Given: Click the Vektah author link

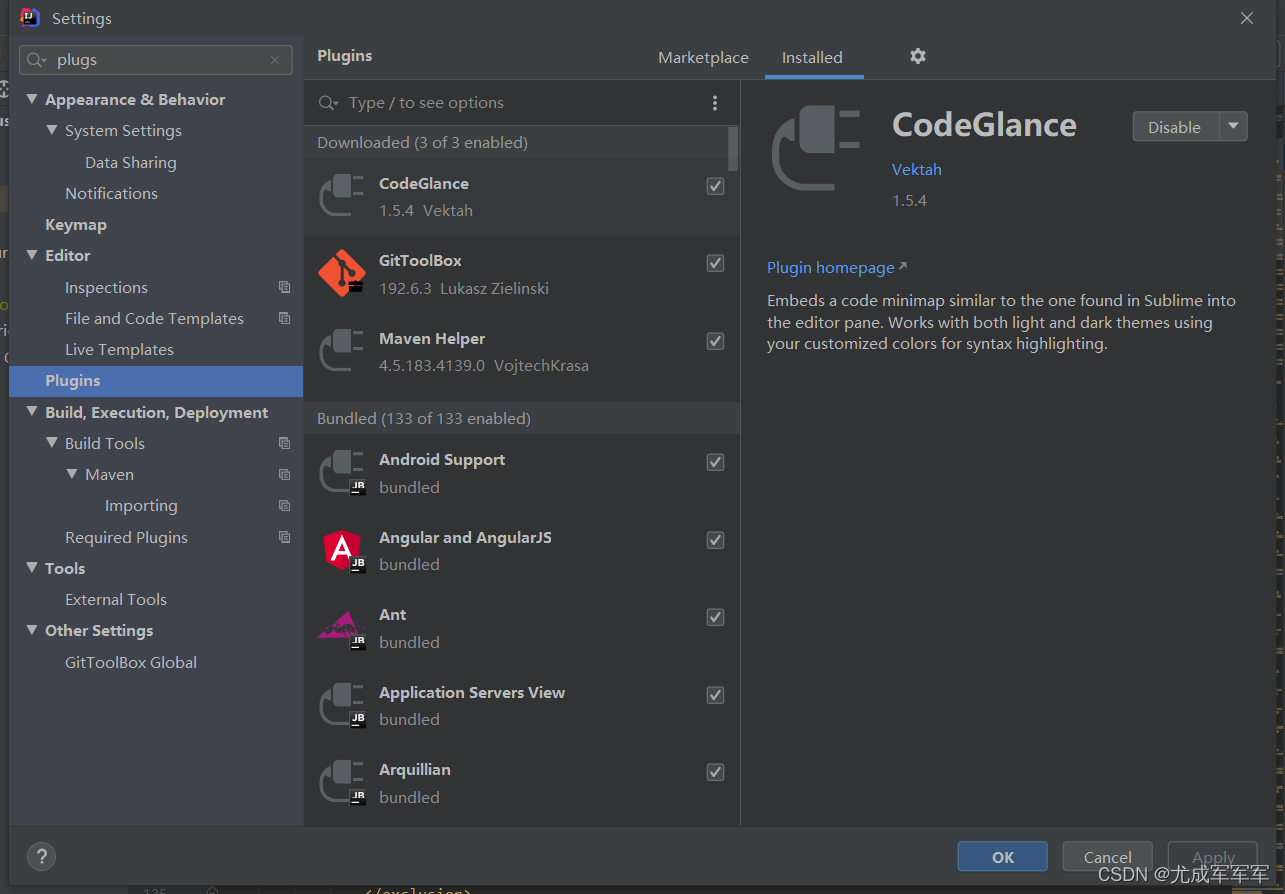Looking at the screenshot, I should click(x=917, y=169).
